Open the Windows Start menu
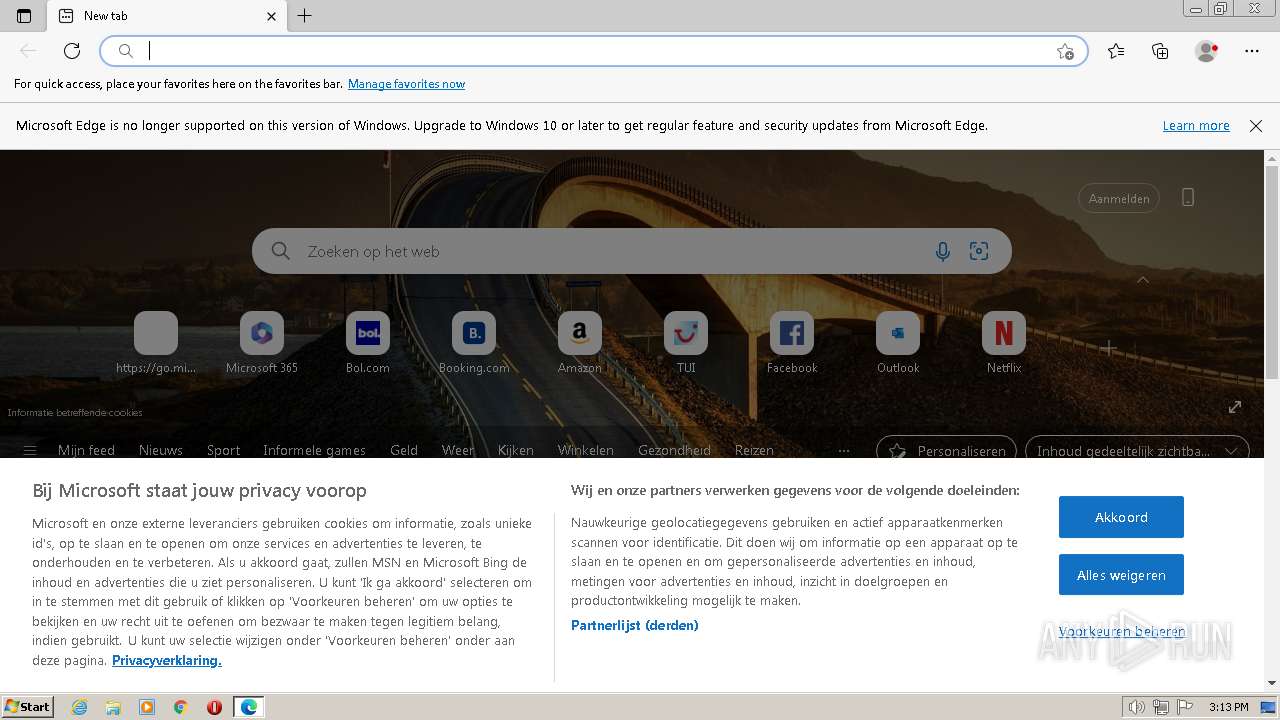1280x720 pixels. coord(27,706)
